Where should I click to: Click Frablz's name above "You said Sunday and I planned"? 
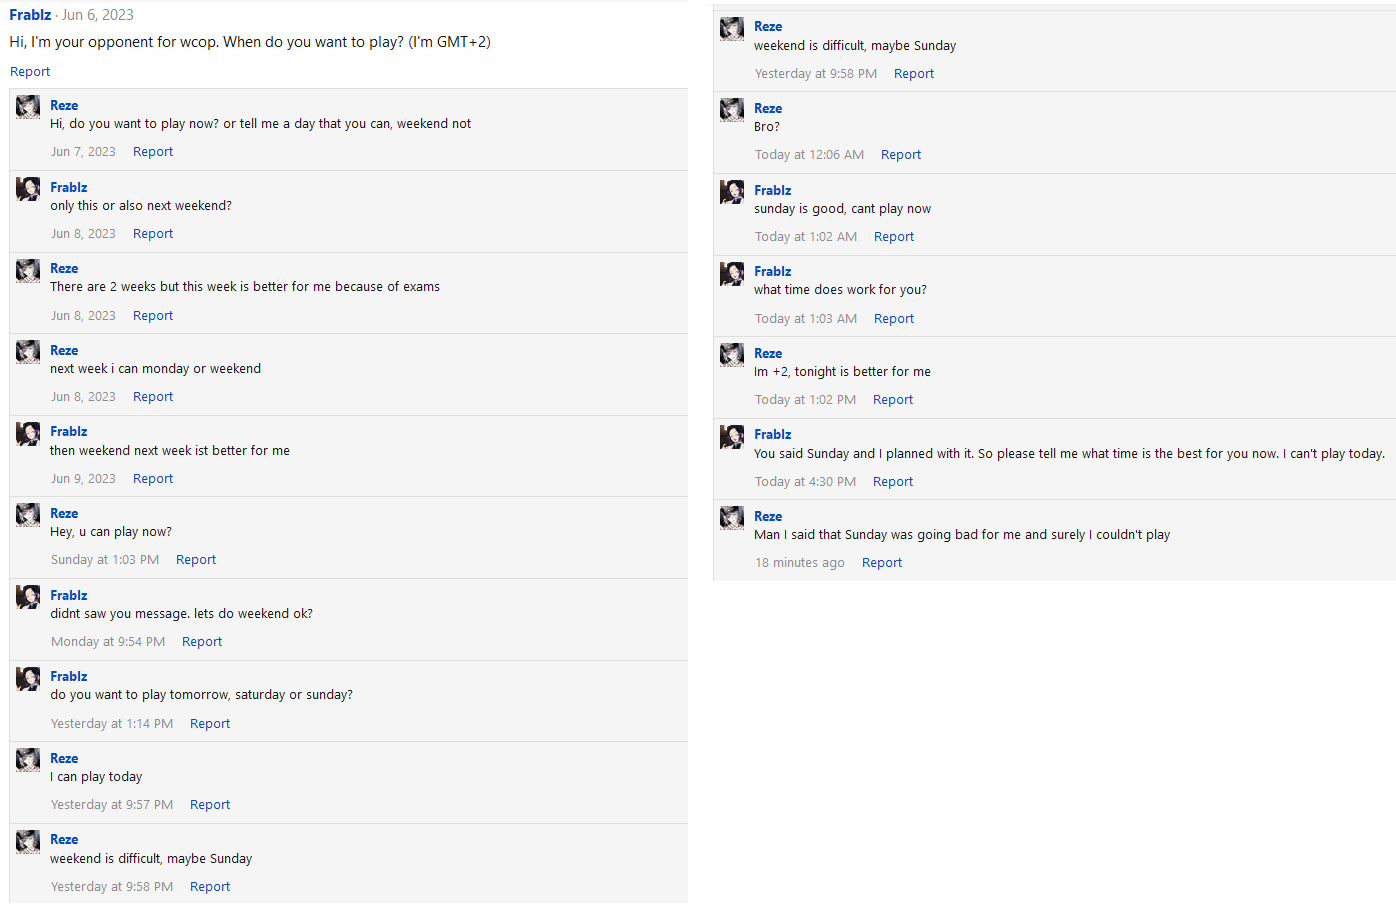pyautogui.click(x=773, y=435)
